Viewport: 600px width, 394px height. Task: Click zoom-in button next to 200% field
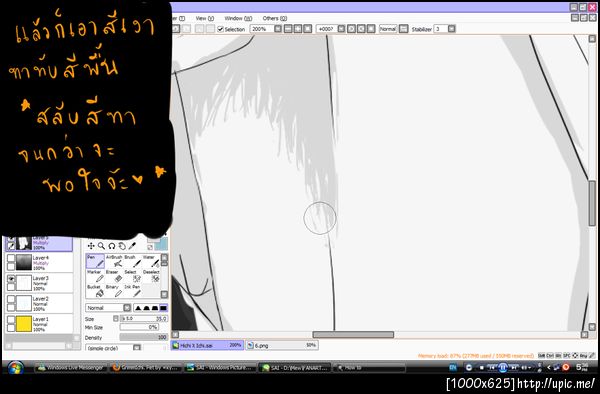tap(298, 29)
